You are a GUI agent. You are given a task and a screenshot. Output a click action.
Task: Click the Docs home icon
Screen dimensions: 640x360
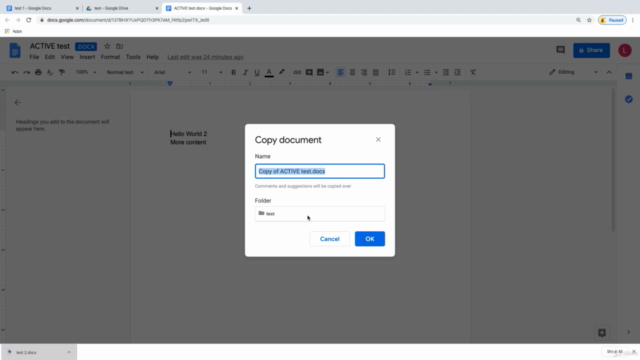[15, 51]
